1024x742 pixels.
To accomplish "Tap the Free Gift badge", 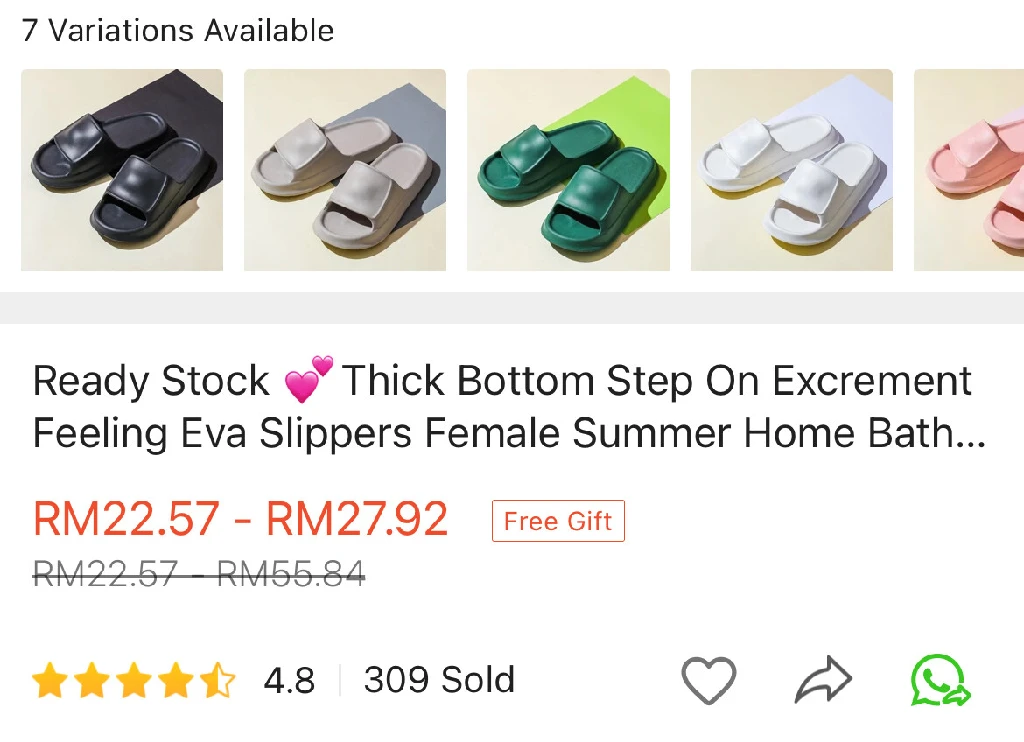I will (558, 521).
